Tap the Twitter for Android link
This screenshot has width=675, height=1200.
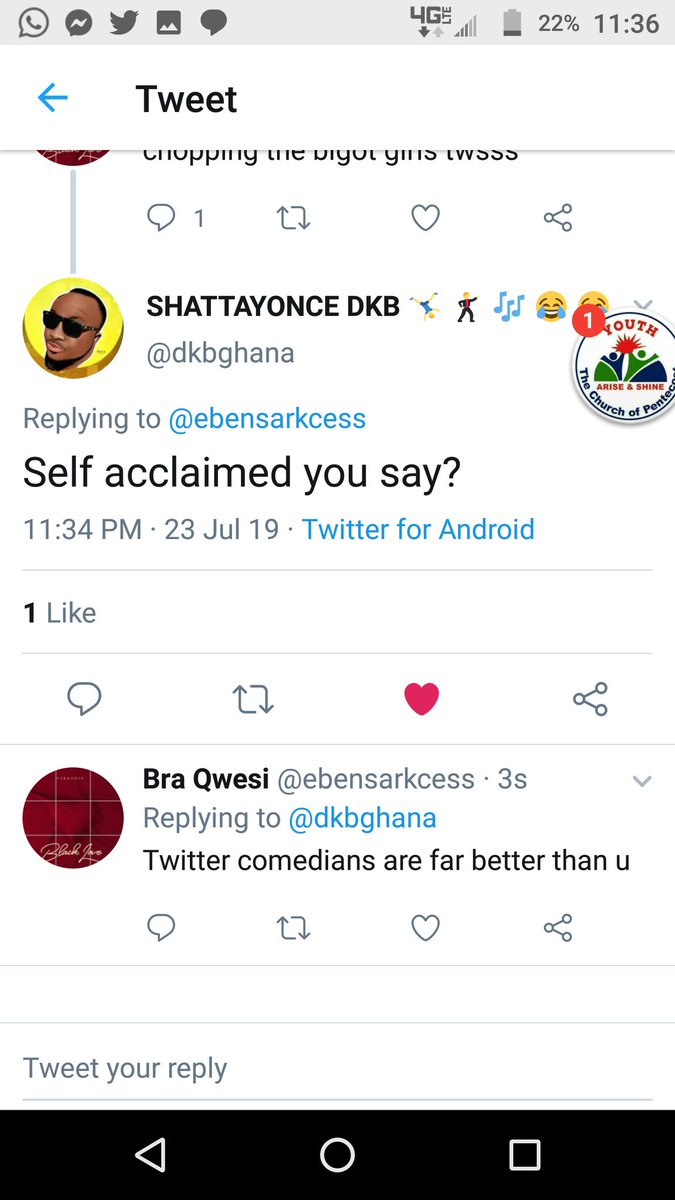418,529
